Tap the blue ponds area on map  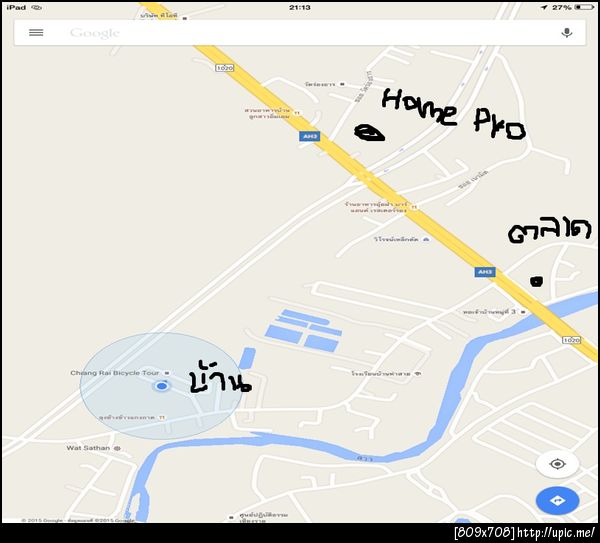click(303, 331)
